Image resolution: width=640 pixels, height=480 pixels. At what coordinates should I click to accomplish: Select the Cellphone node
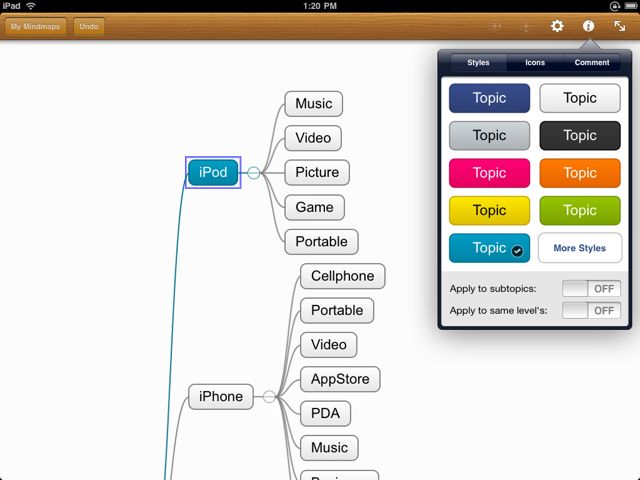tap(342, 276)
